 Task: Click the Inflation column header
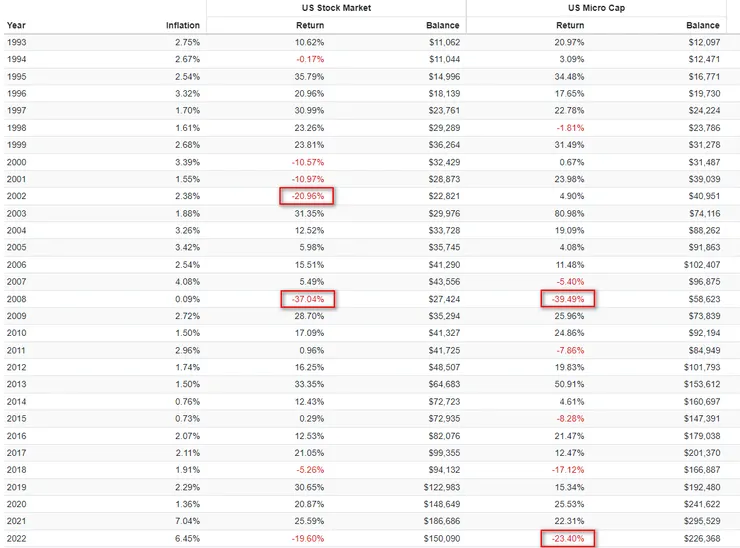[182, 25]
